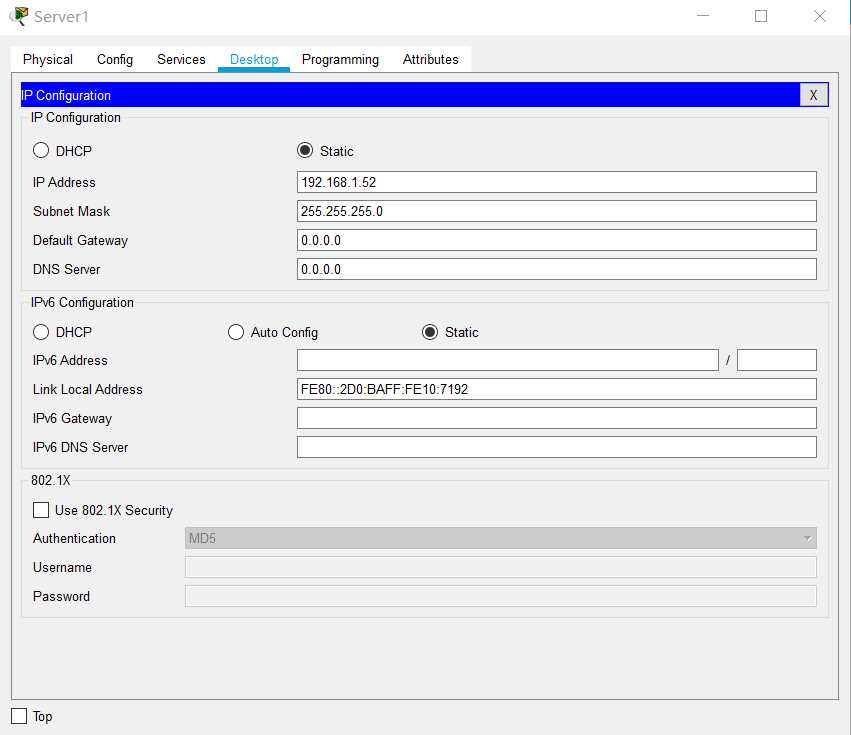Image resolution: width=851 pixels, height=735 pixels.
Task: Open the Config tab
Action: 115,59
